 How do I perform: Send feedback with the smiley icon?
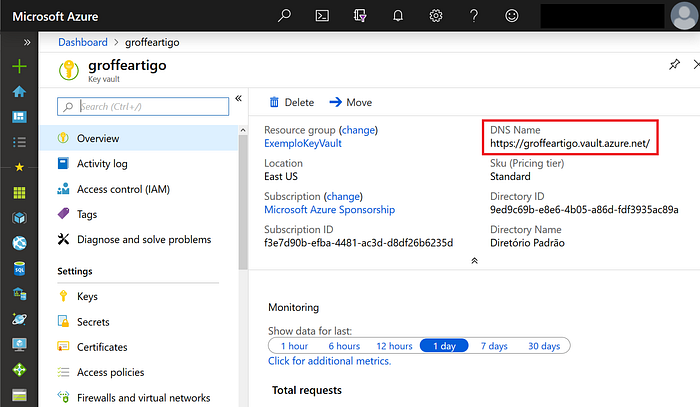point(512,16)
